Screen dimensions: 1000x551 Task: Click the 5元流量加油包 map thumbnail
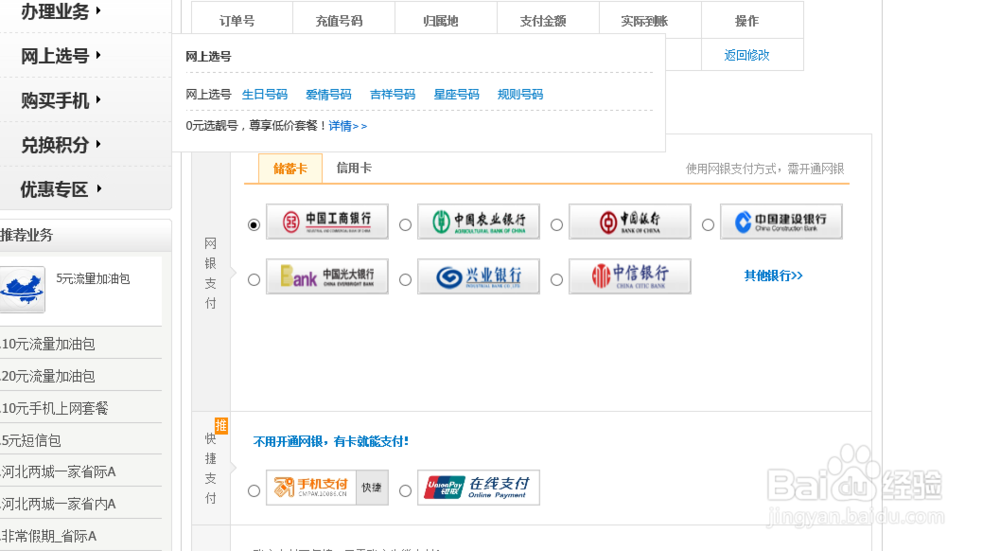[x=22, y=290]
